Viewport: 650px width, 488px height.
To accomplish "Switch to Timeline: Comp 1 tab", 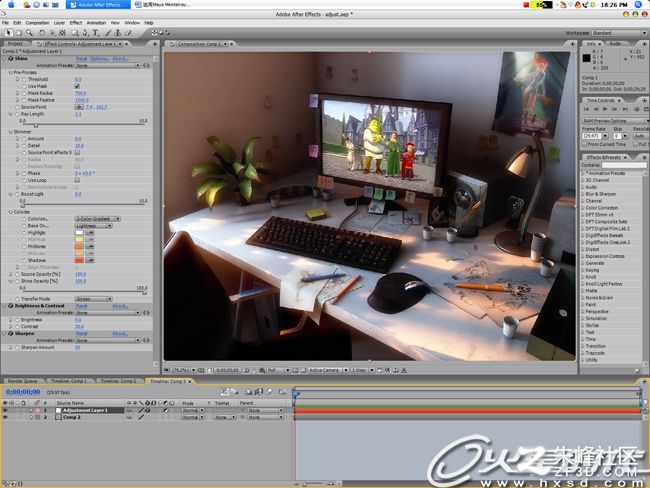I will [69, 381].
